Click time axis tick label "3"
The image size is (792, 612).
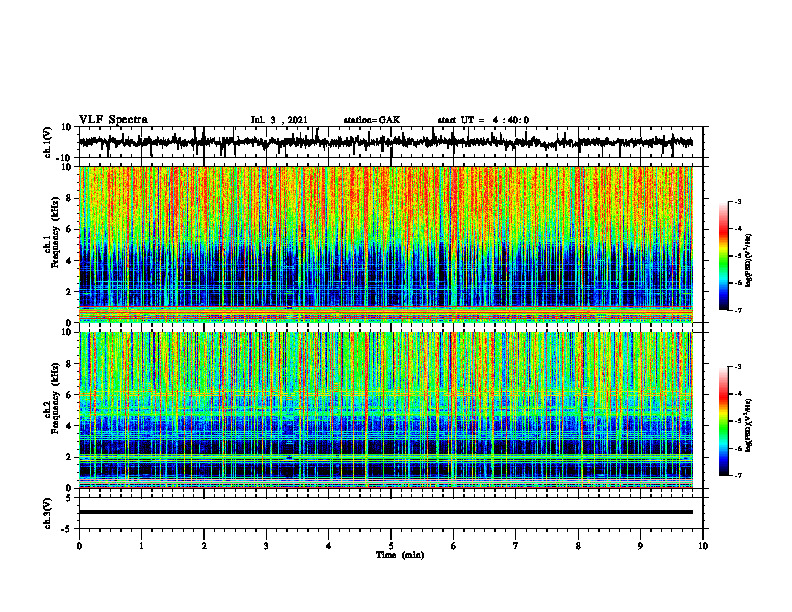click(x=266, y=546)
